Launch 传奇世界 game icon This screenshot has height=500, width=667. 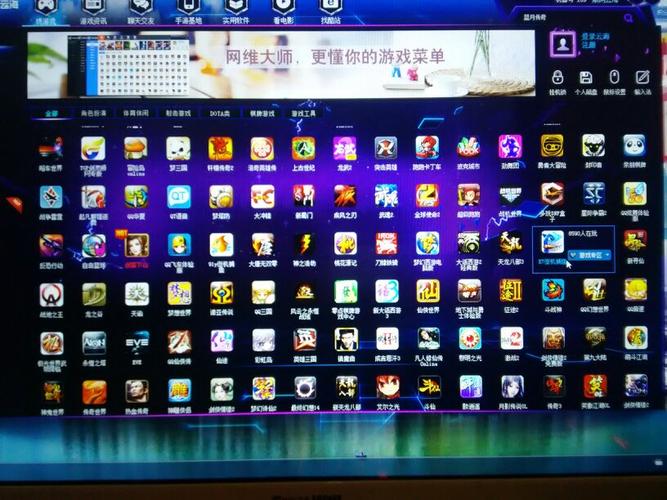click(94, 392)
